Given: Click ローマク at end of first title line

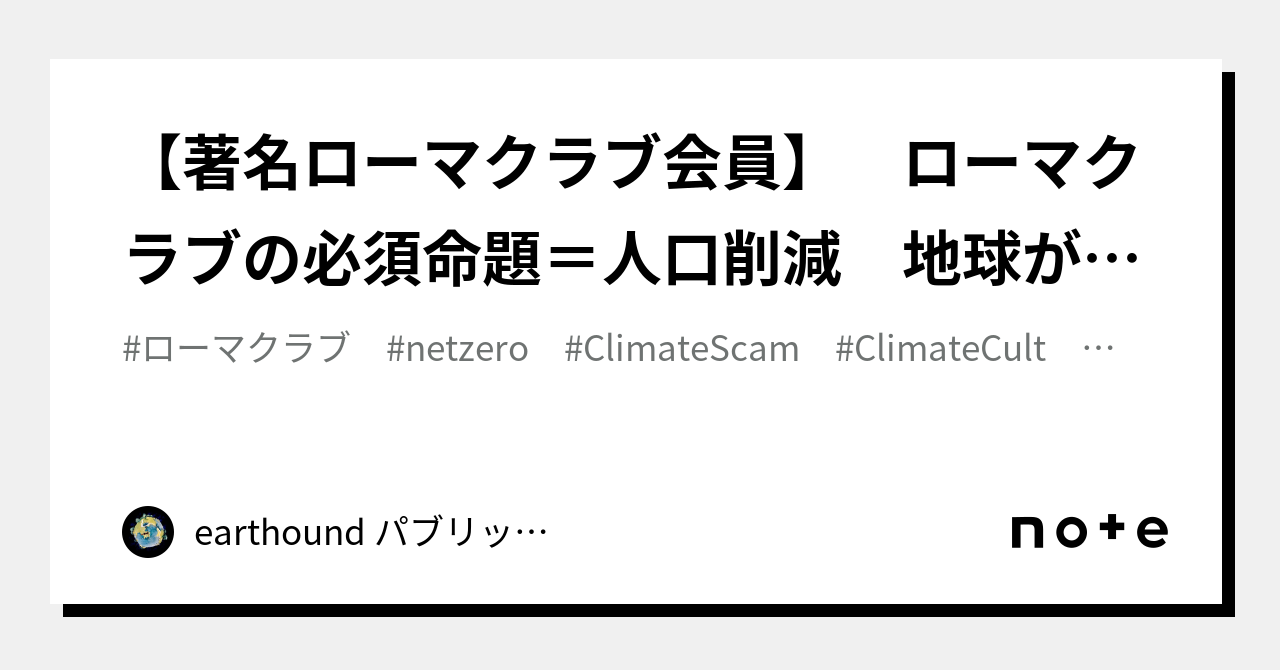Looking at the screenshot, I should tap(1024, 165).
